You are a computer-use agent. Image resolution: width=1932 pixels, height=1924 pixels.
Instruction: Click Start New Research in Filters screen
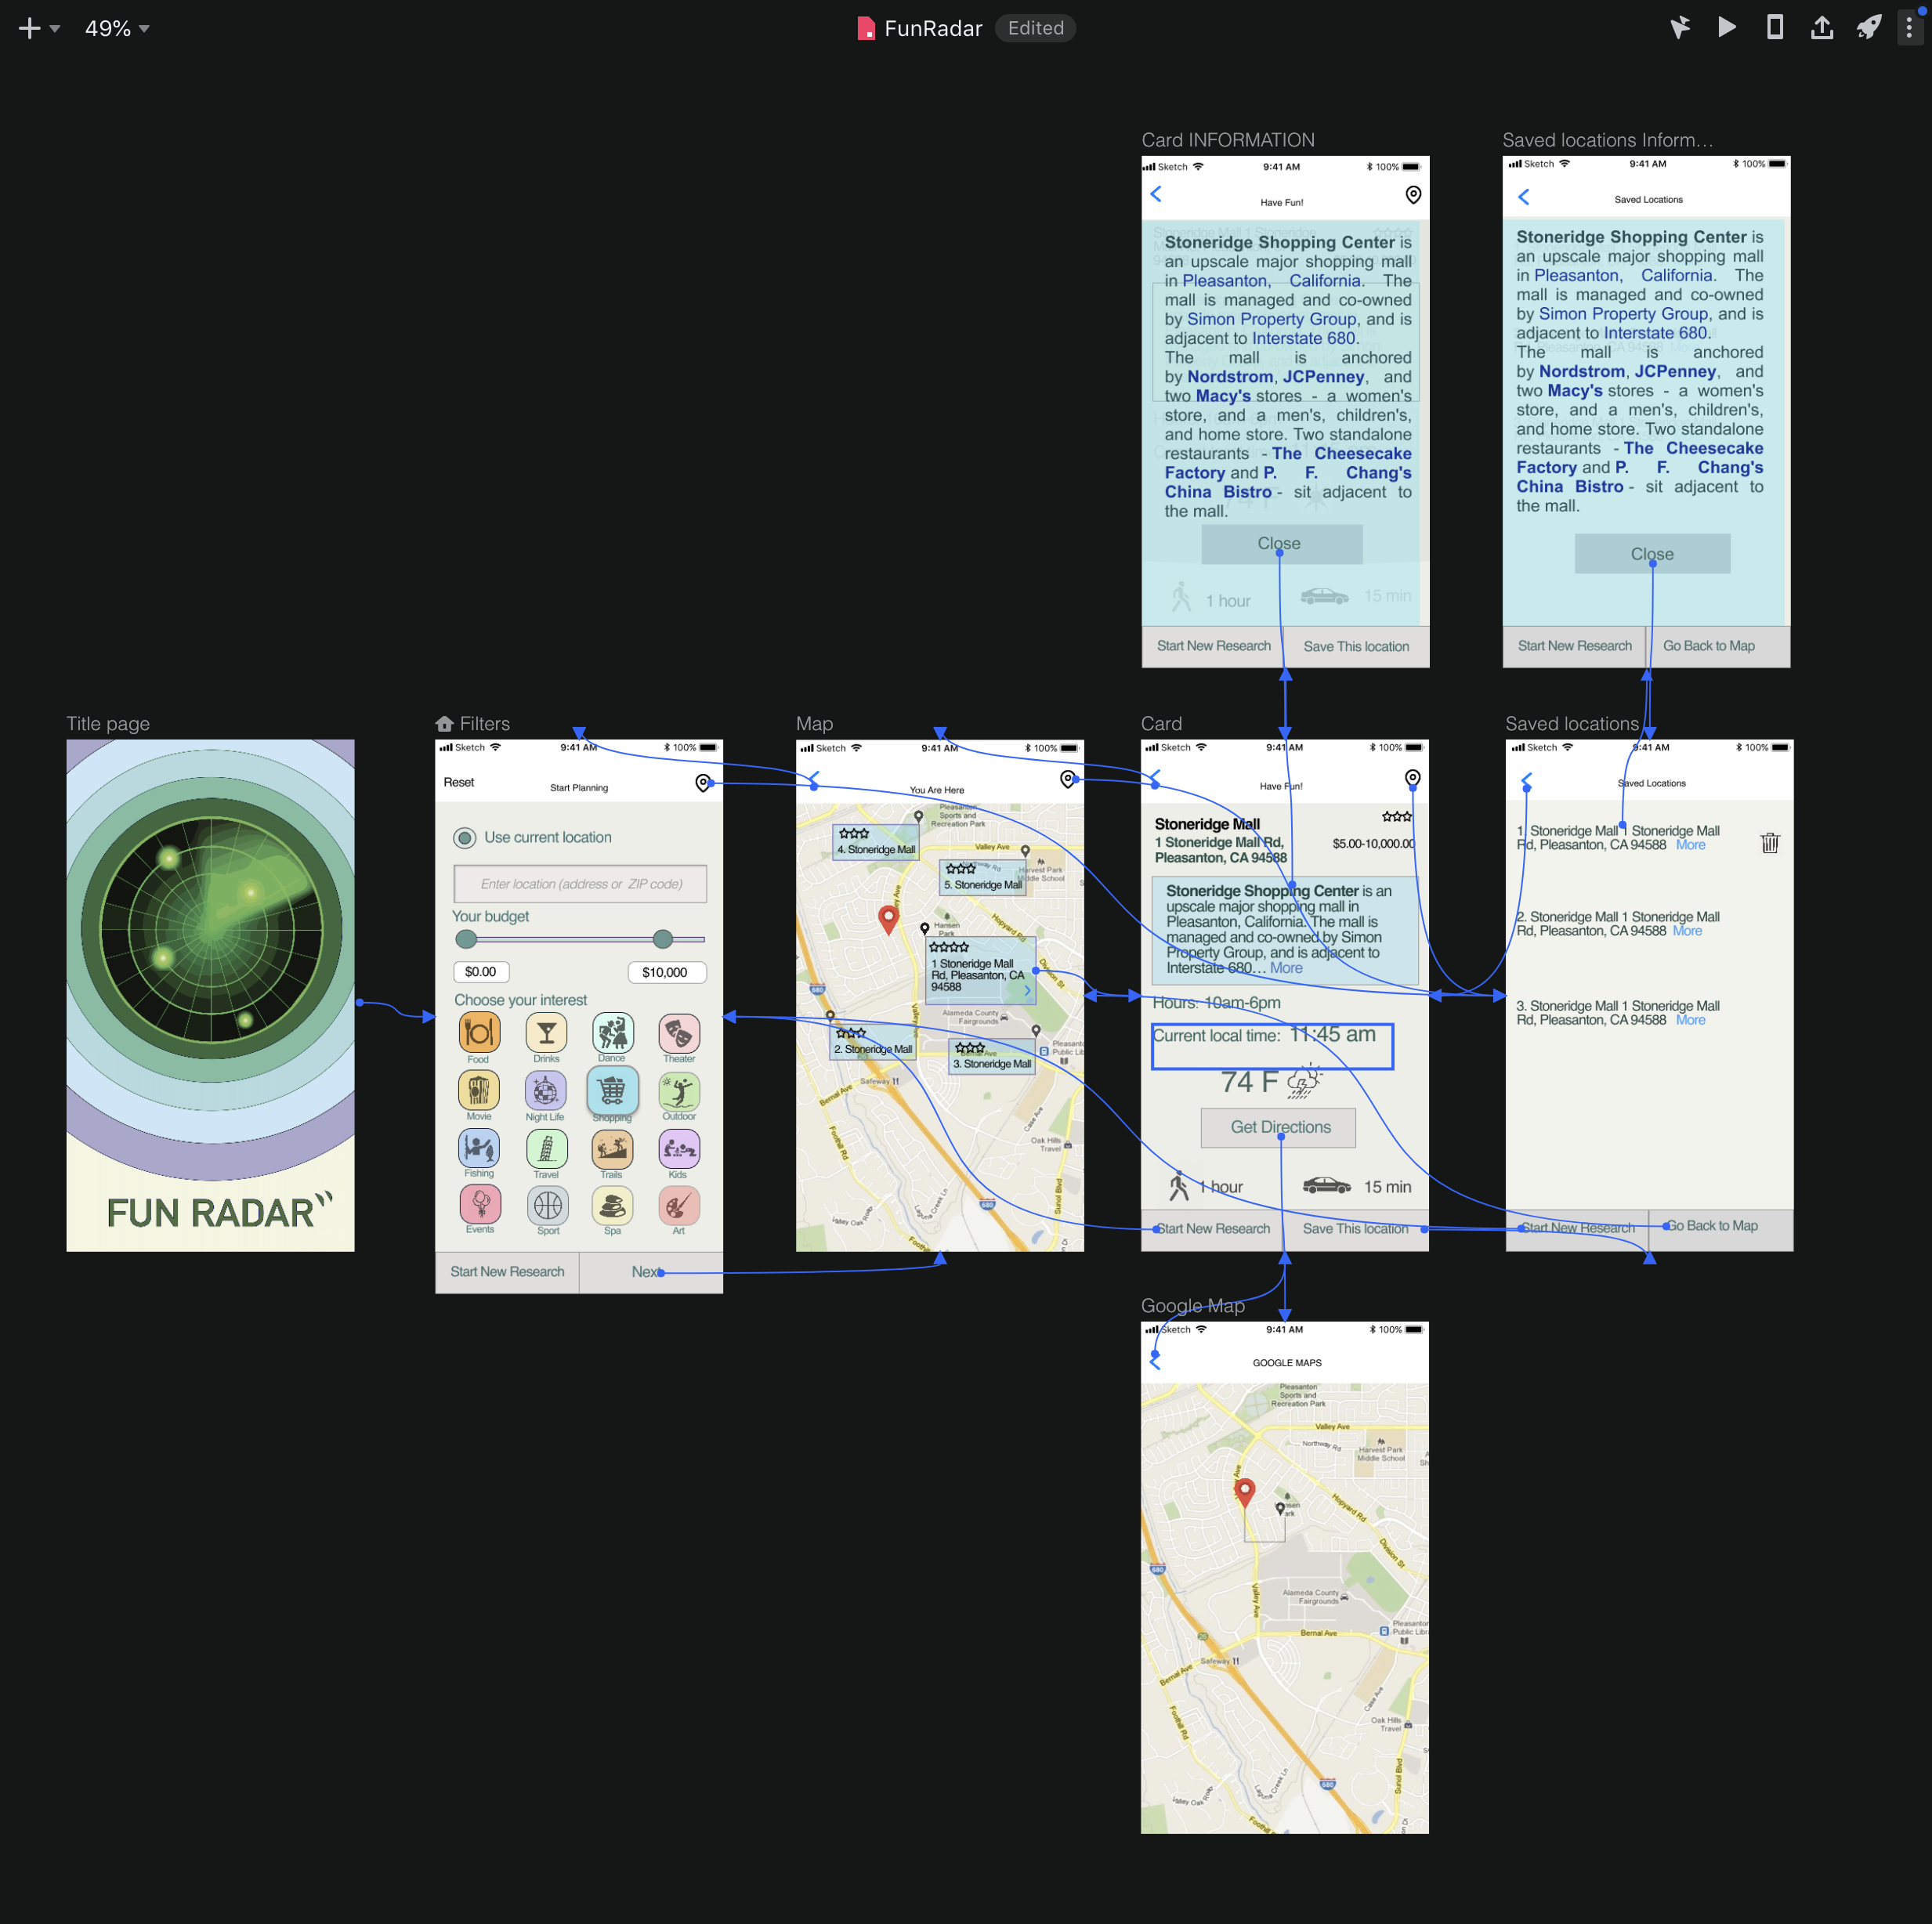pyautogui.click(x=507, y=1272)
